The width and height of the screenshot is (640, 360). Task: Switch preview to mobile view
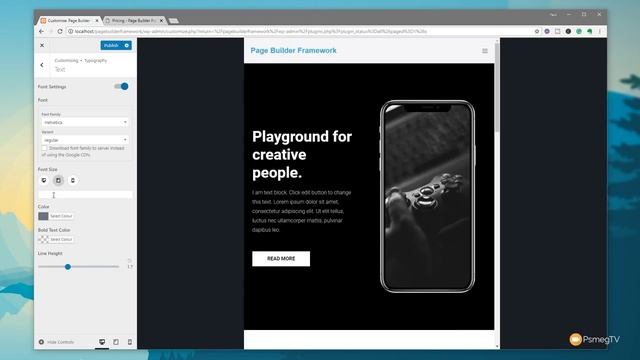130,342
